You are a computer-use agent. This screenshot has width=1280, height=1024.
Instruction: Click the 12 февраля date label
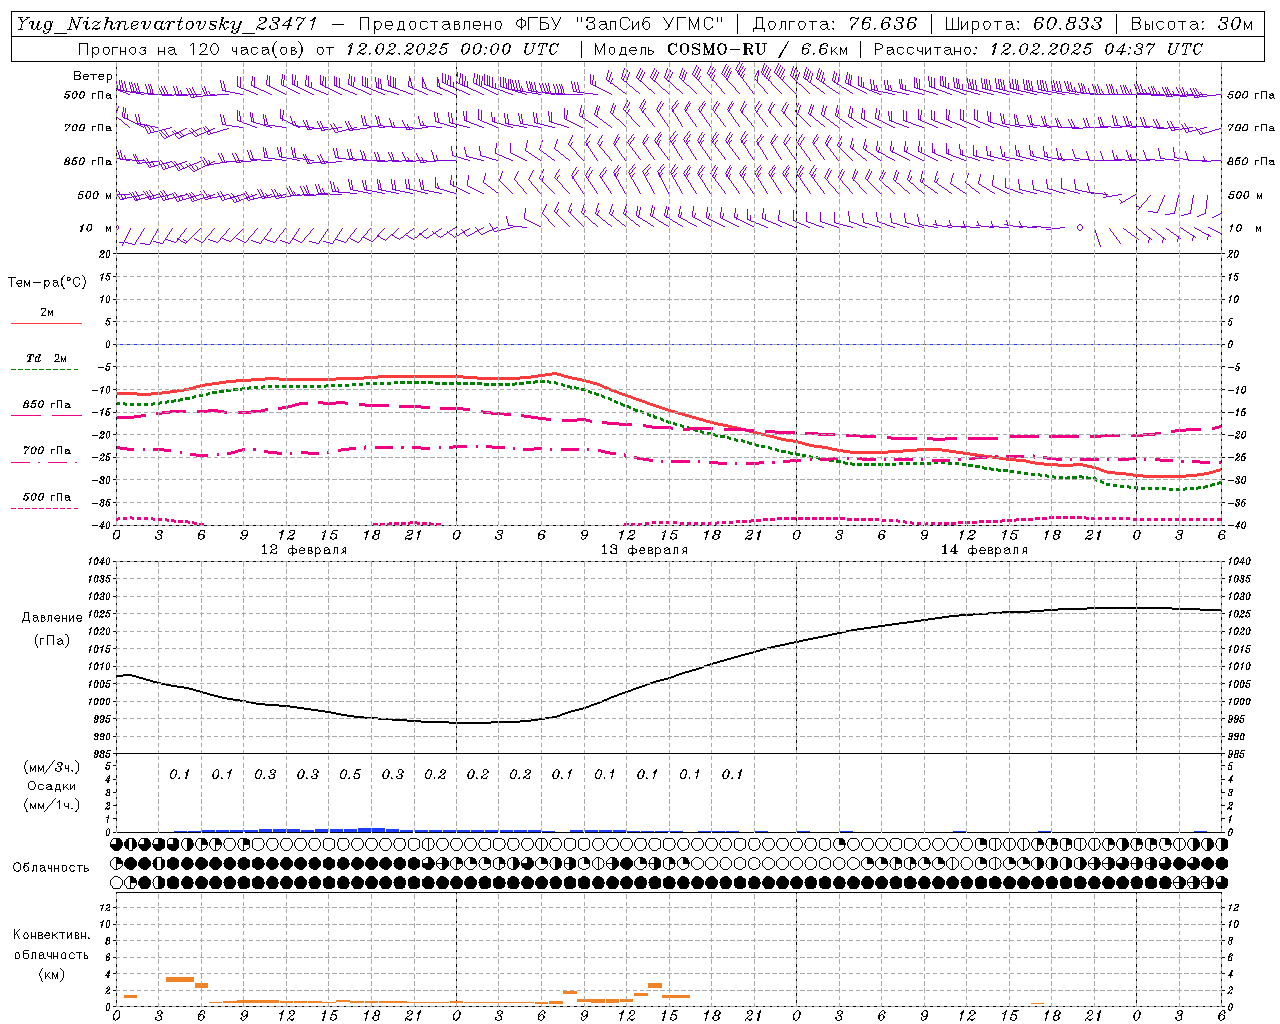pyautogui.click(x=304, y=550)
